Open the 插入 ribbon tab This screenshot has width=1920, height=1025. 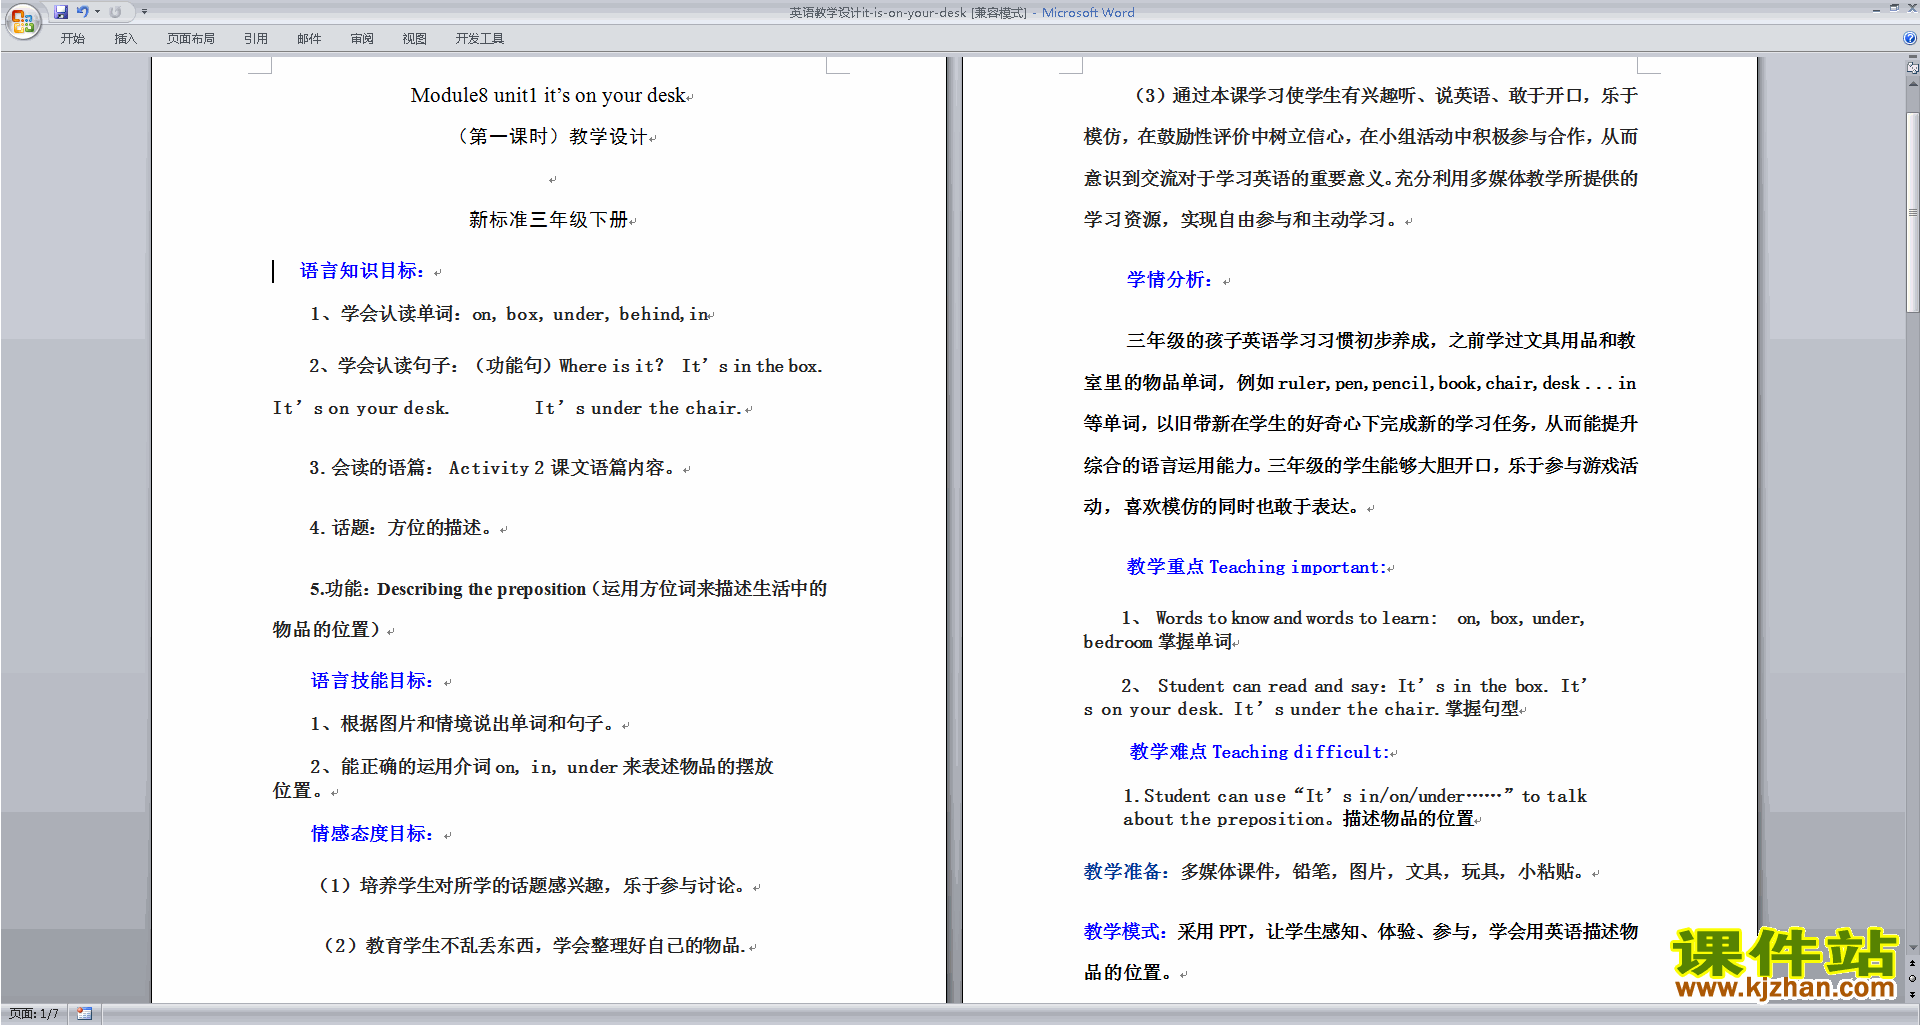pyautogui.click(x=125, y=39)
